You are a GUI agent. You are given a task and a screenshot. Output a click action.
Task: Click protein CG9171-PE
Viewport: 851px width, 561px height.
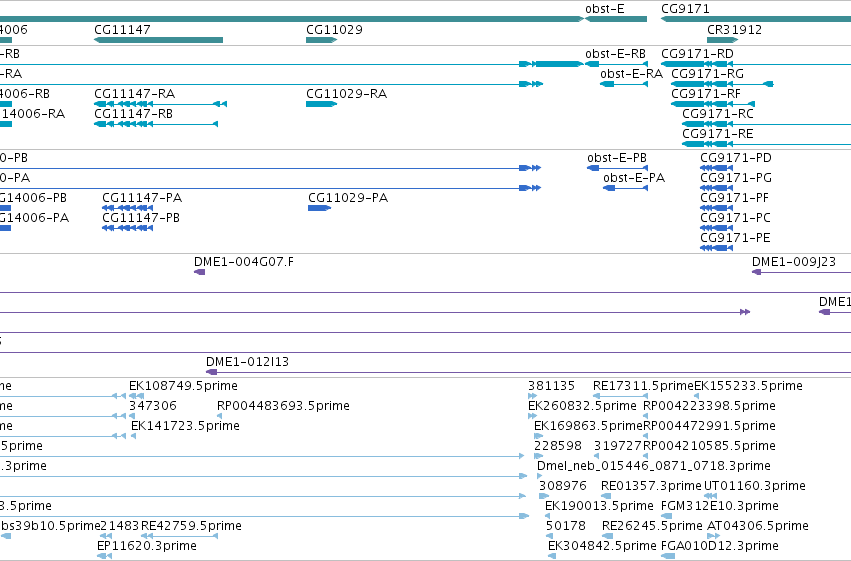point(735,238)
